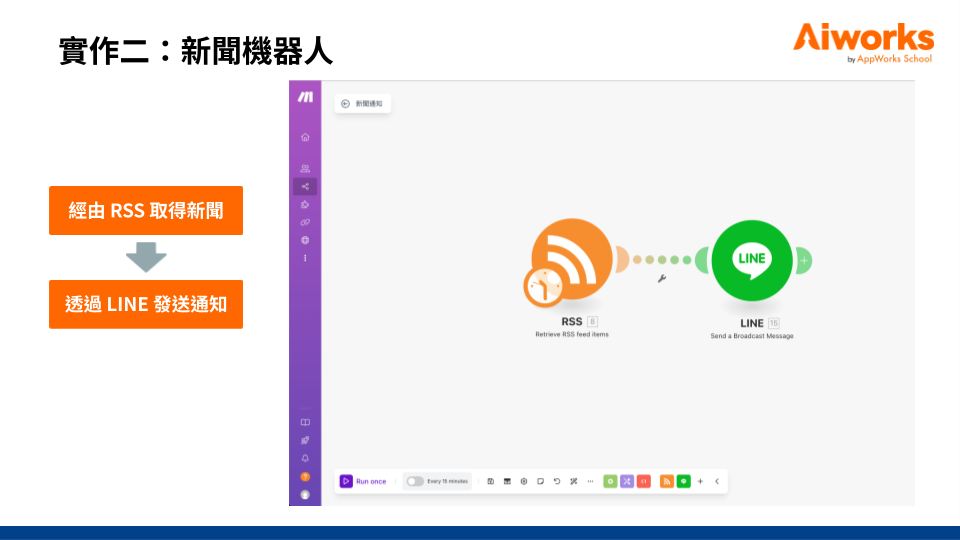
Task: Open Webhooks via the globe icon
Action: click(x=305, y=240)
